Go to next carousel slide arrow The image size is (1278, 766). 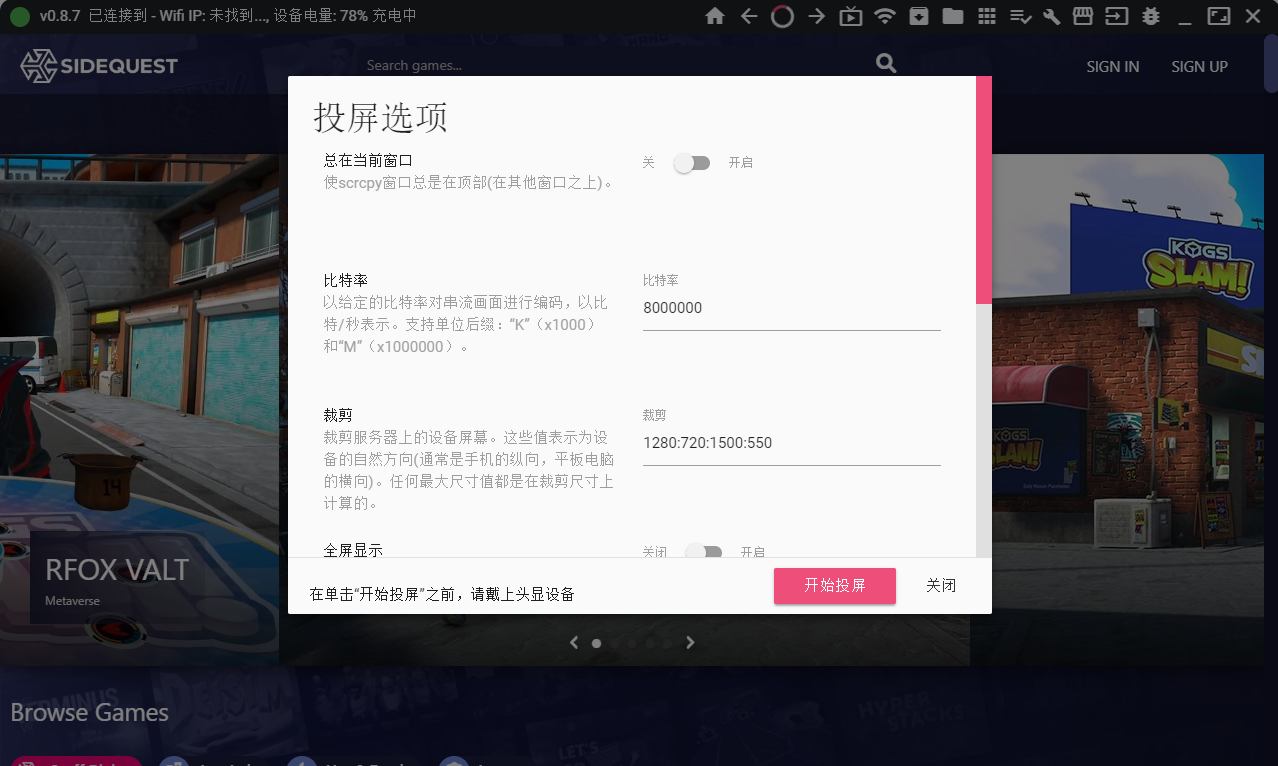(690, 643)
